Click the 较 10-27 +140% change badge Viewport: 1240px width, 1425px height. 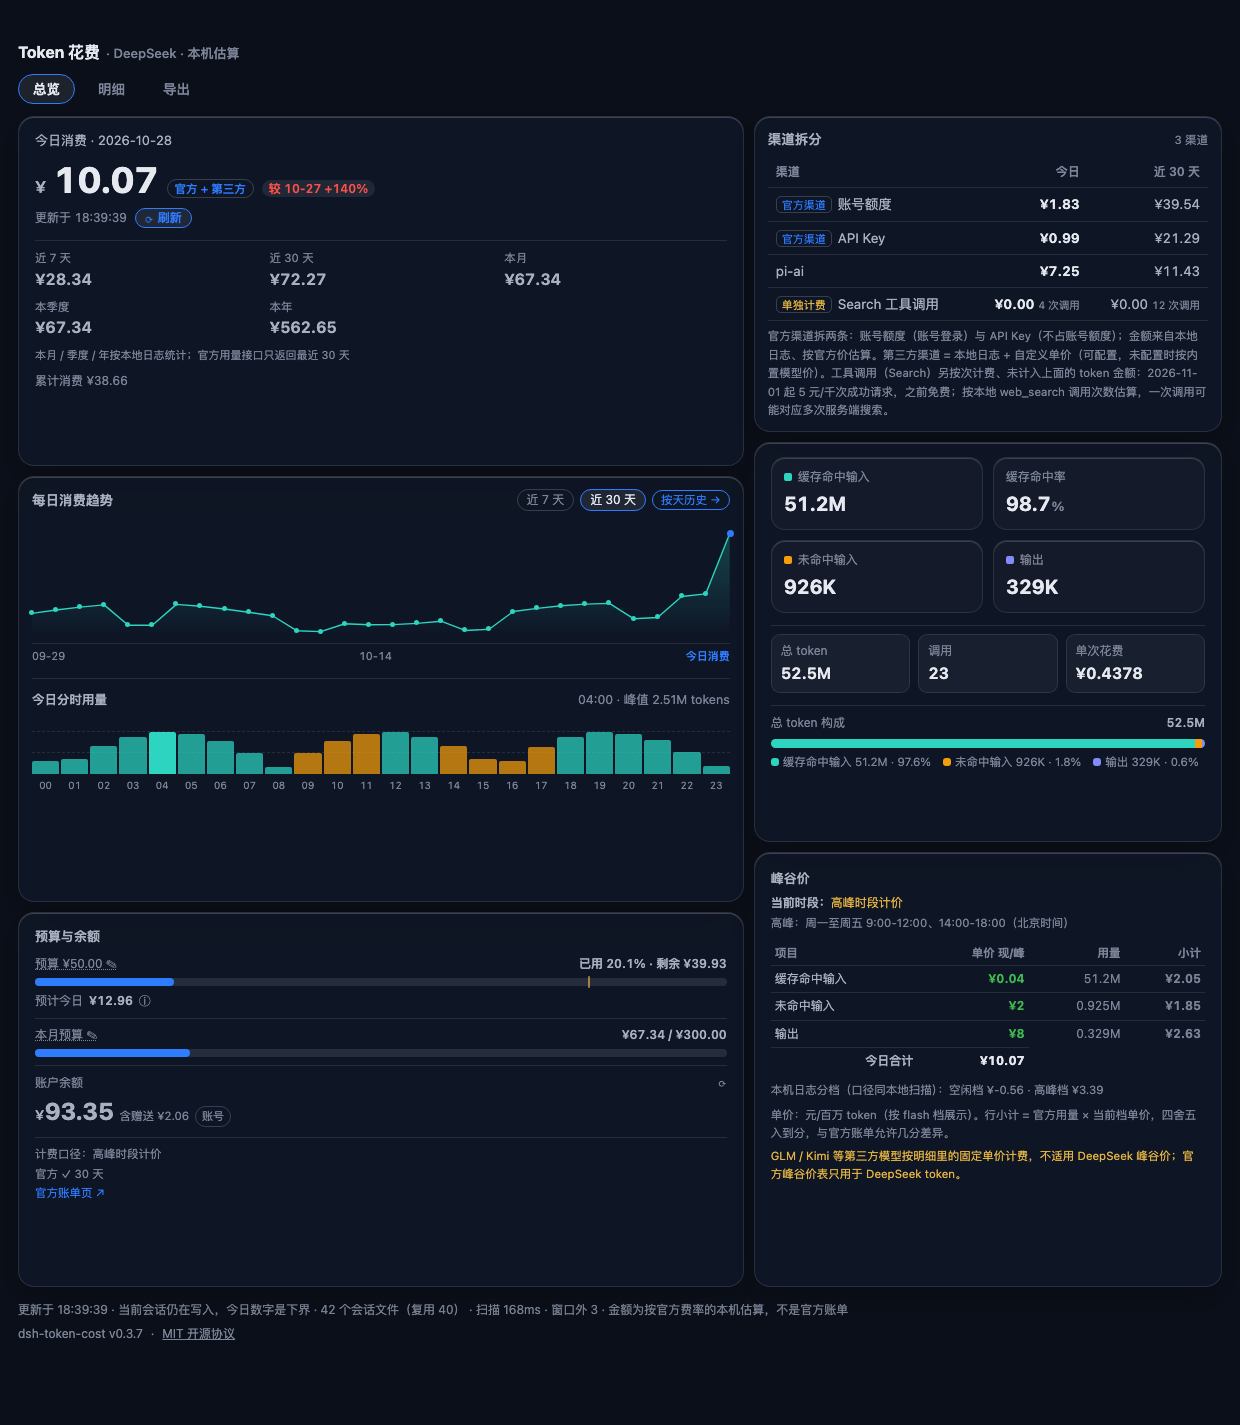pyautogui.click(x=318, y=189)
